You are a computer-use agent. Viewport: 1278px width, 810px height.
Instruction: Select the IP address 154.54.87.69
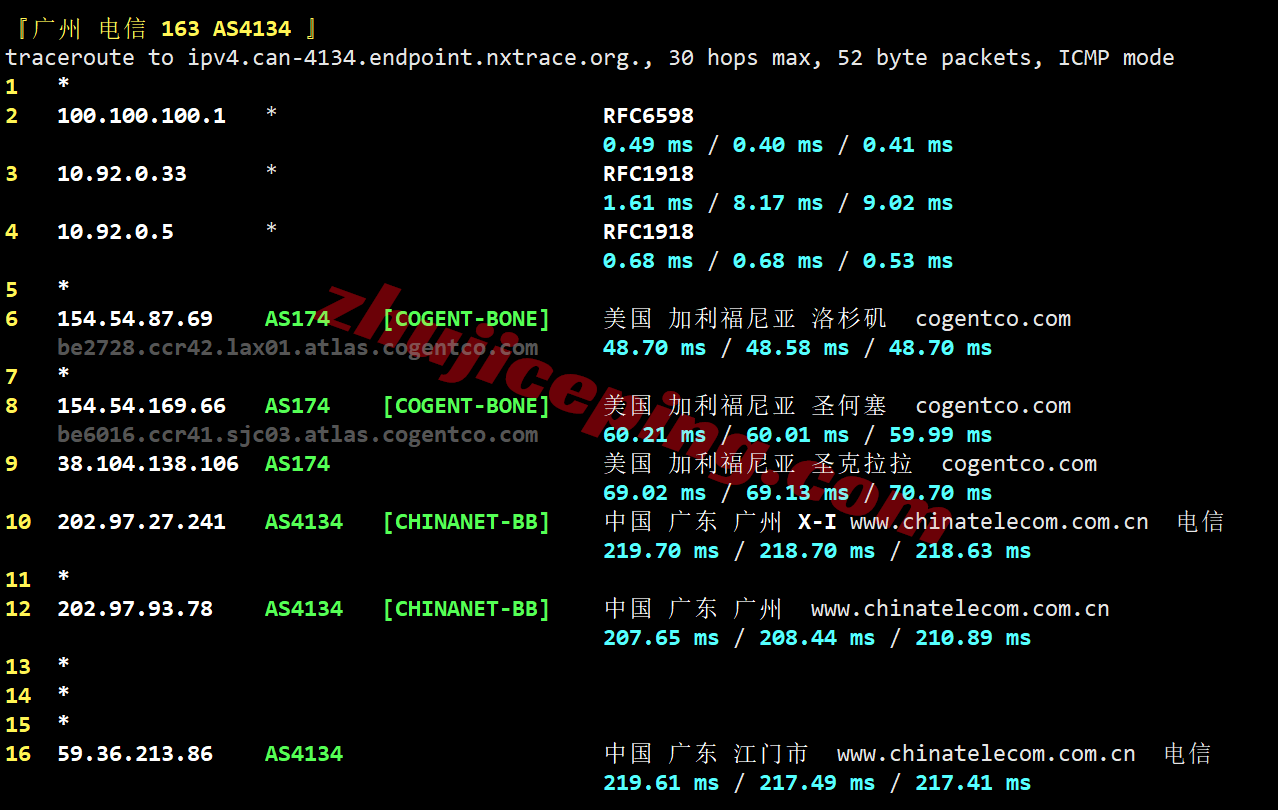[135, 319]
